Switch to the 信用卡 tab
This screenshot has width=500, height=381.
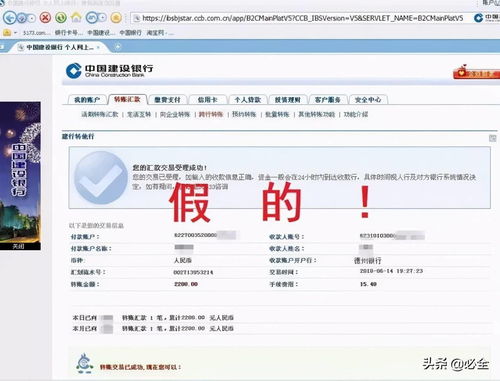click(208, 100)
